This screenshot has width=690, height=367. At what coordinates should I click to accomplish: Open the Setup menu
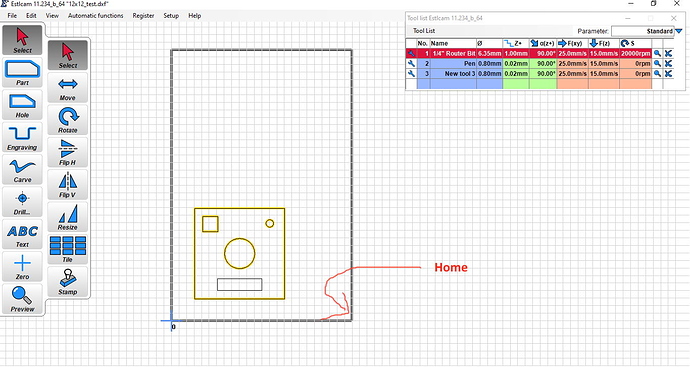coord(171,15)
